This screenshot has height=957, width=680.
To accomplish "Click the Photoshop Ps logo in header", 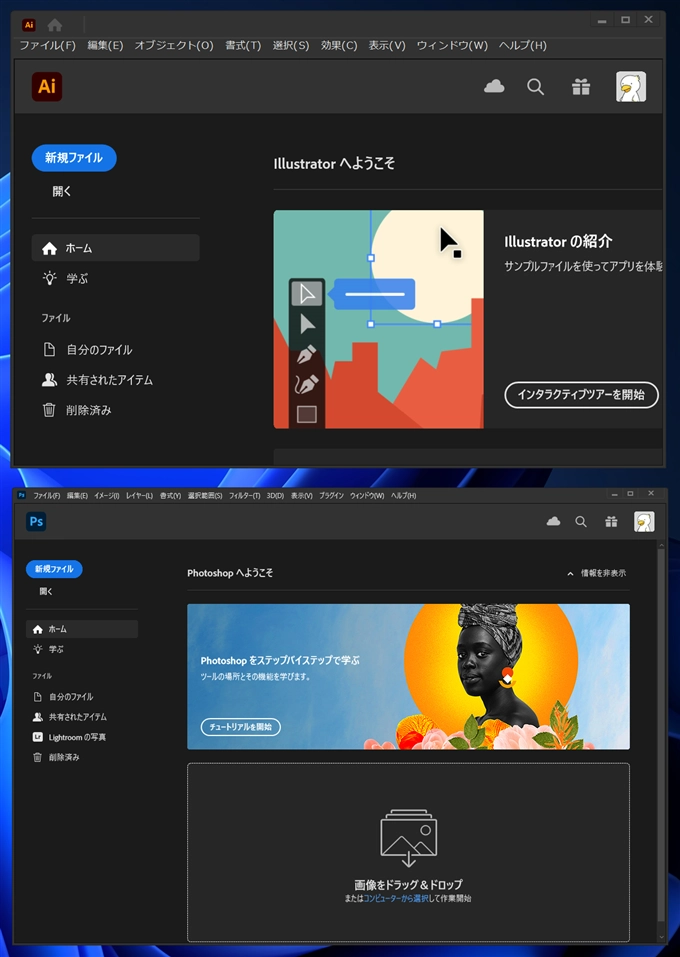I will pos(36,521).
